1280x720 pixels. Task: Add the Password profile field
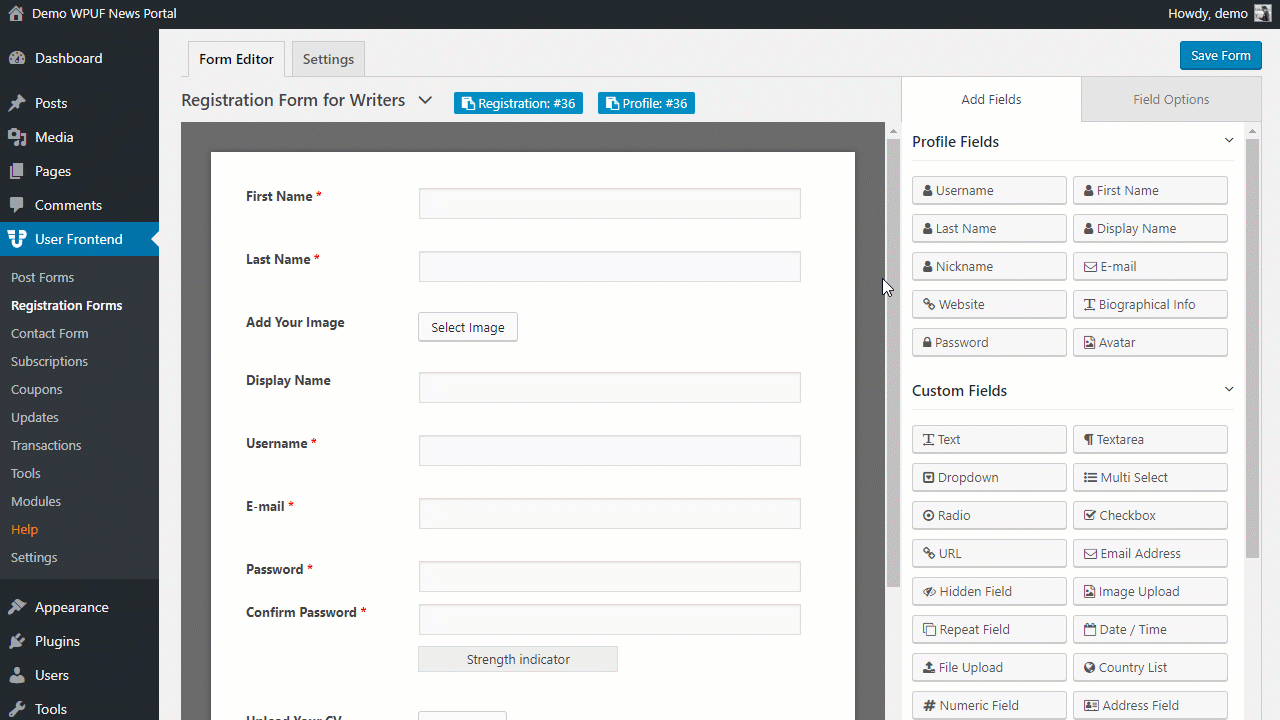989,342
